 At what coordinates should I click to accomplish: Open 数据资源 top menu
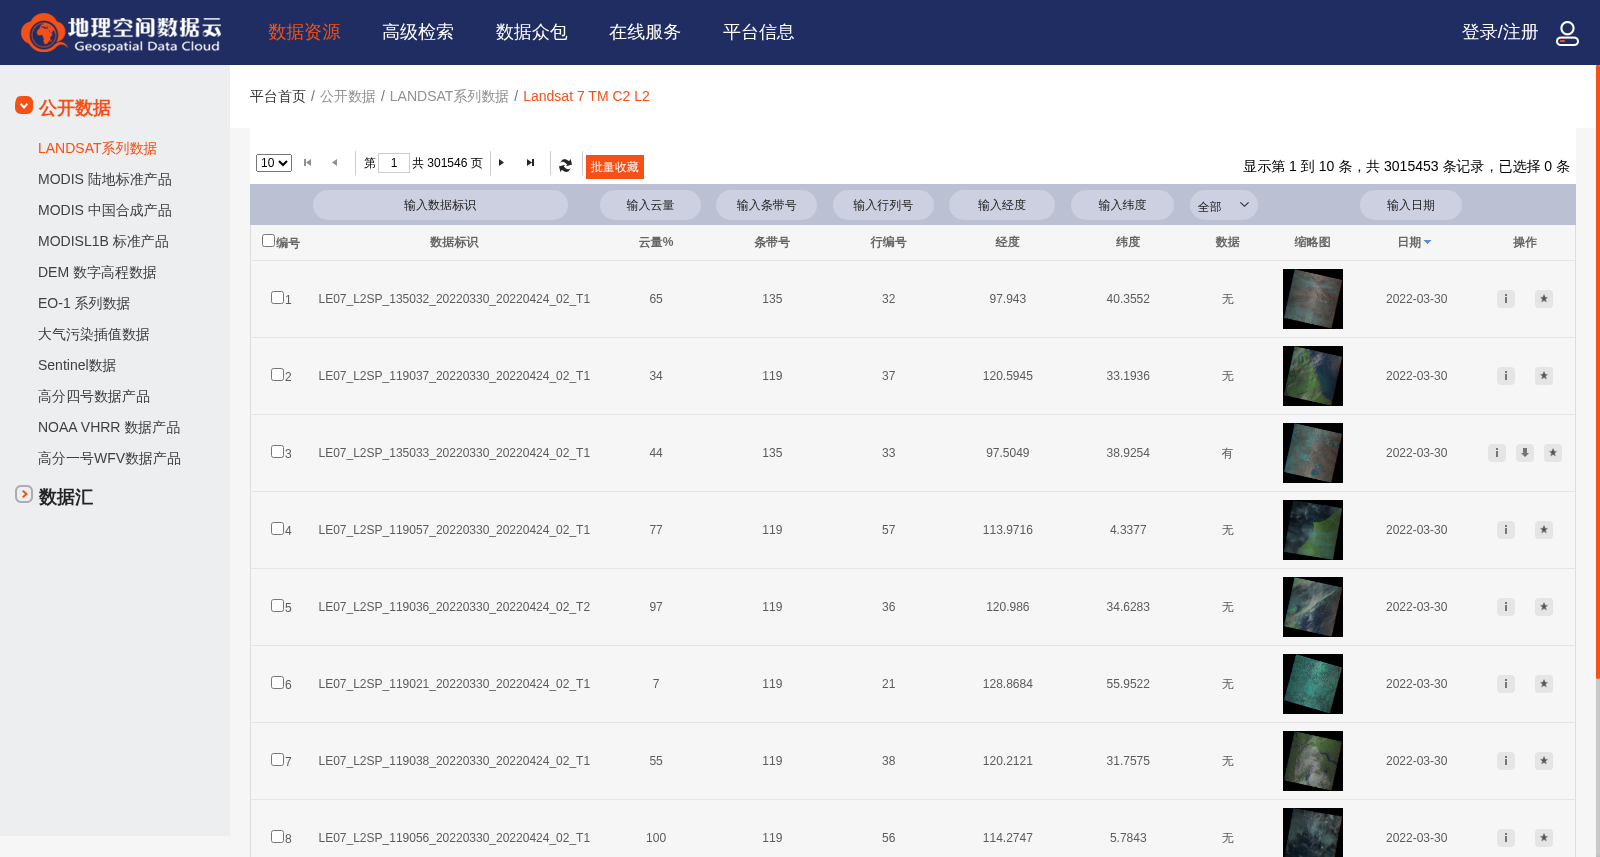[304, 32]
